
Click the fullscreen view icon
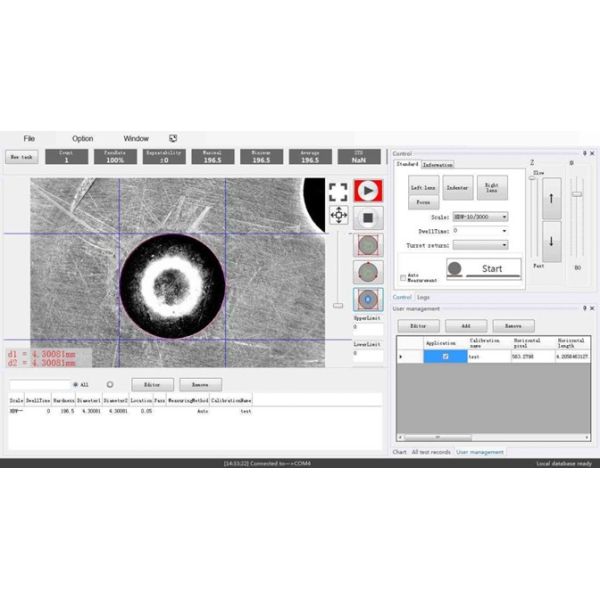pos(338,191)
